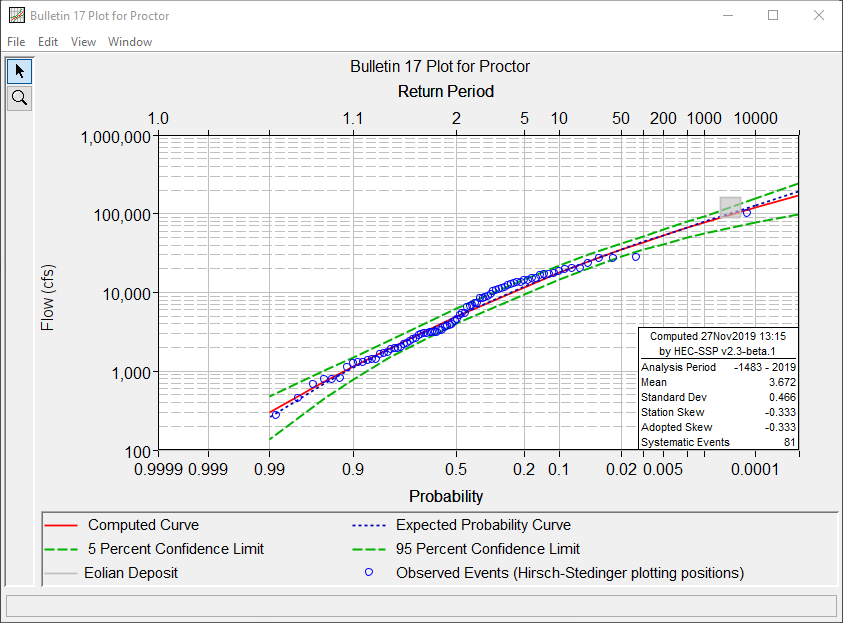Click the 0.0001 probability axis label

point(755,469)
